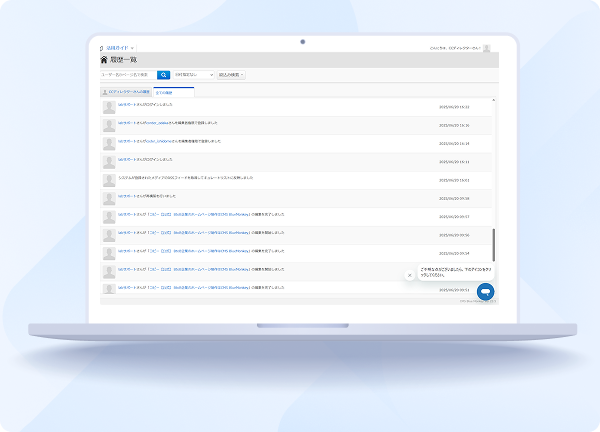The width and height of the screenshot is (600, 432).
Task: Click the home icon beside 履歴一覧
Action: pyautogui.click(x=104, y=60)
